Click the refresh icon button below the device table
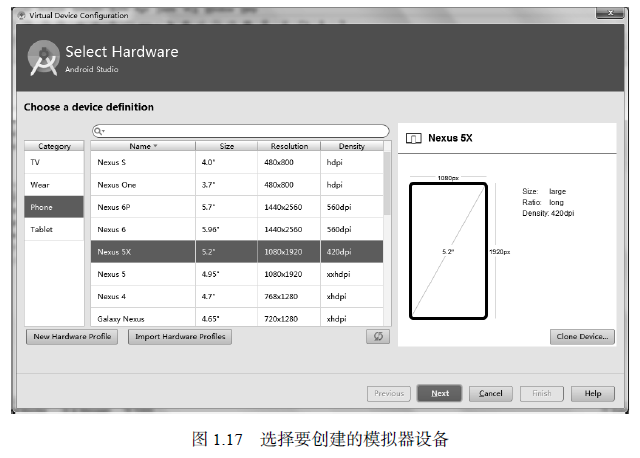640x458 pixels. point(378,336)
